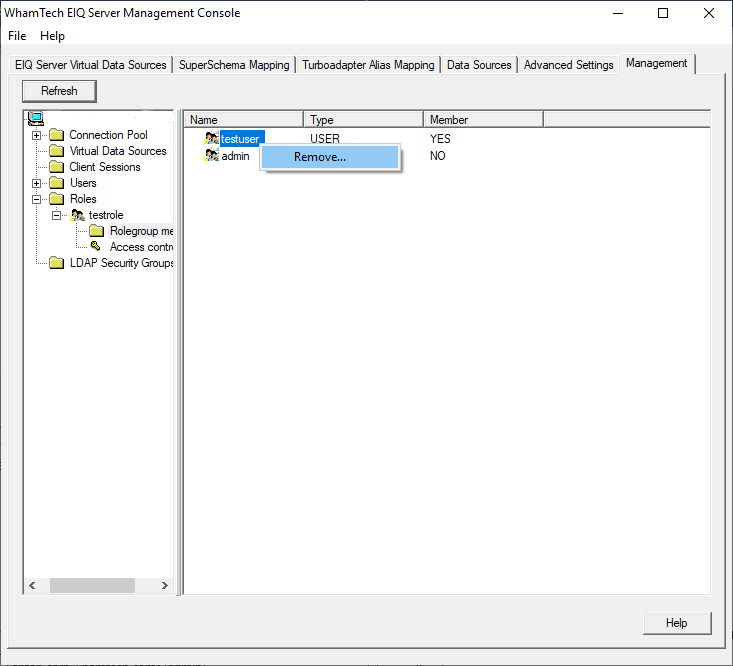
Task: Expand the Users tree node
Action: point(37,183)
